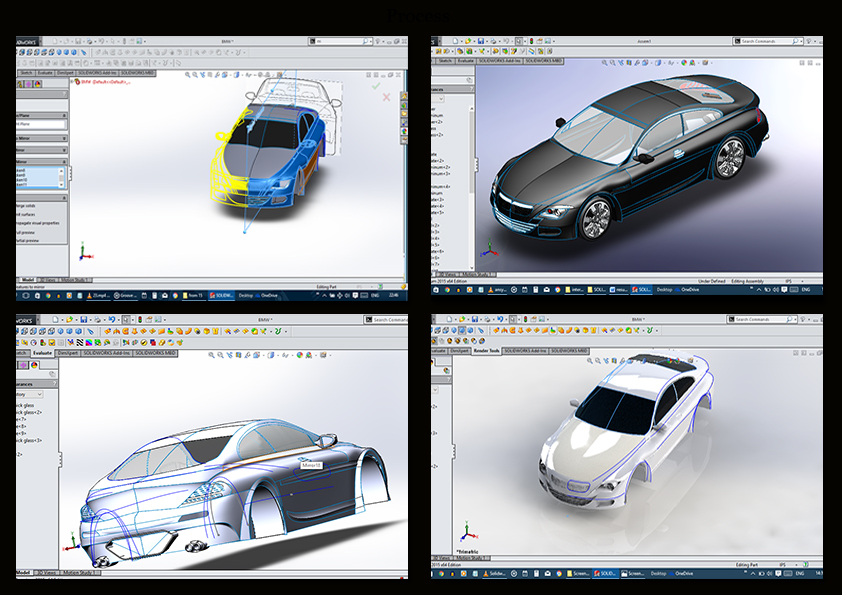Screen dimensions: 842x595
Task: Switch to DimXpert tab in Evaluate window
Action: 68,353
